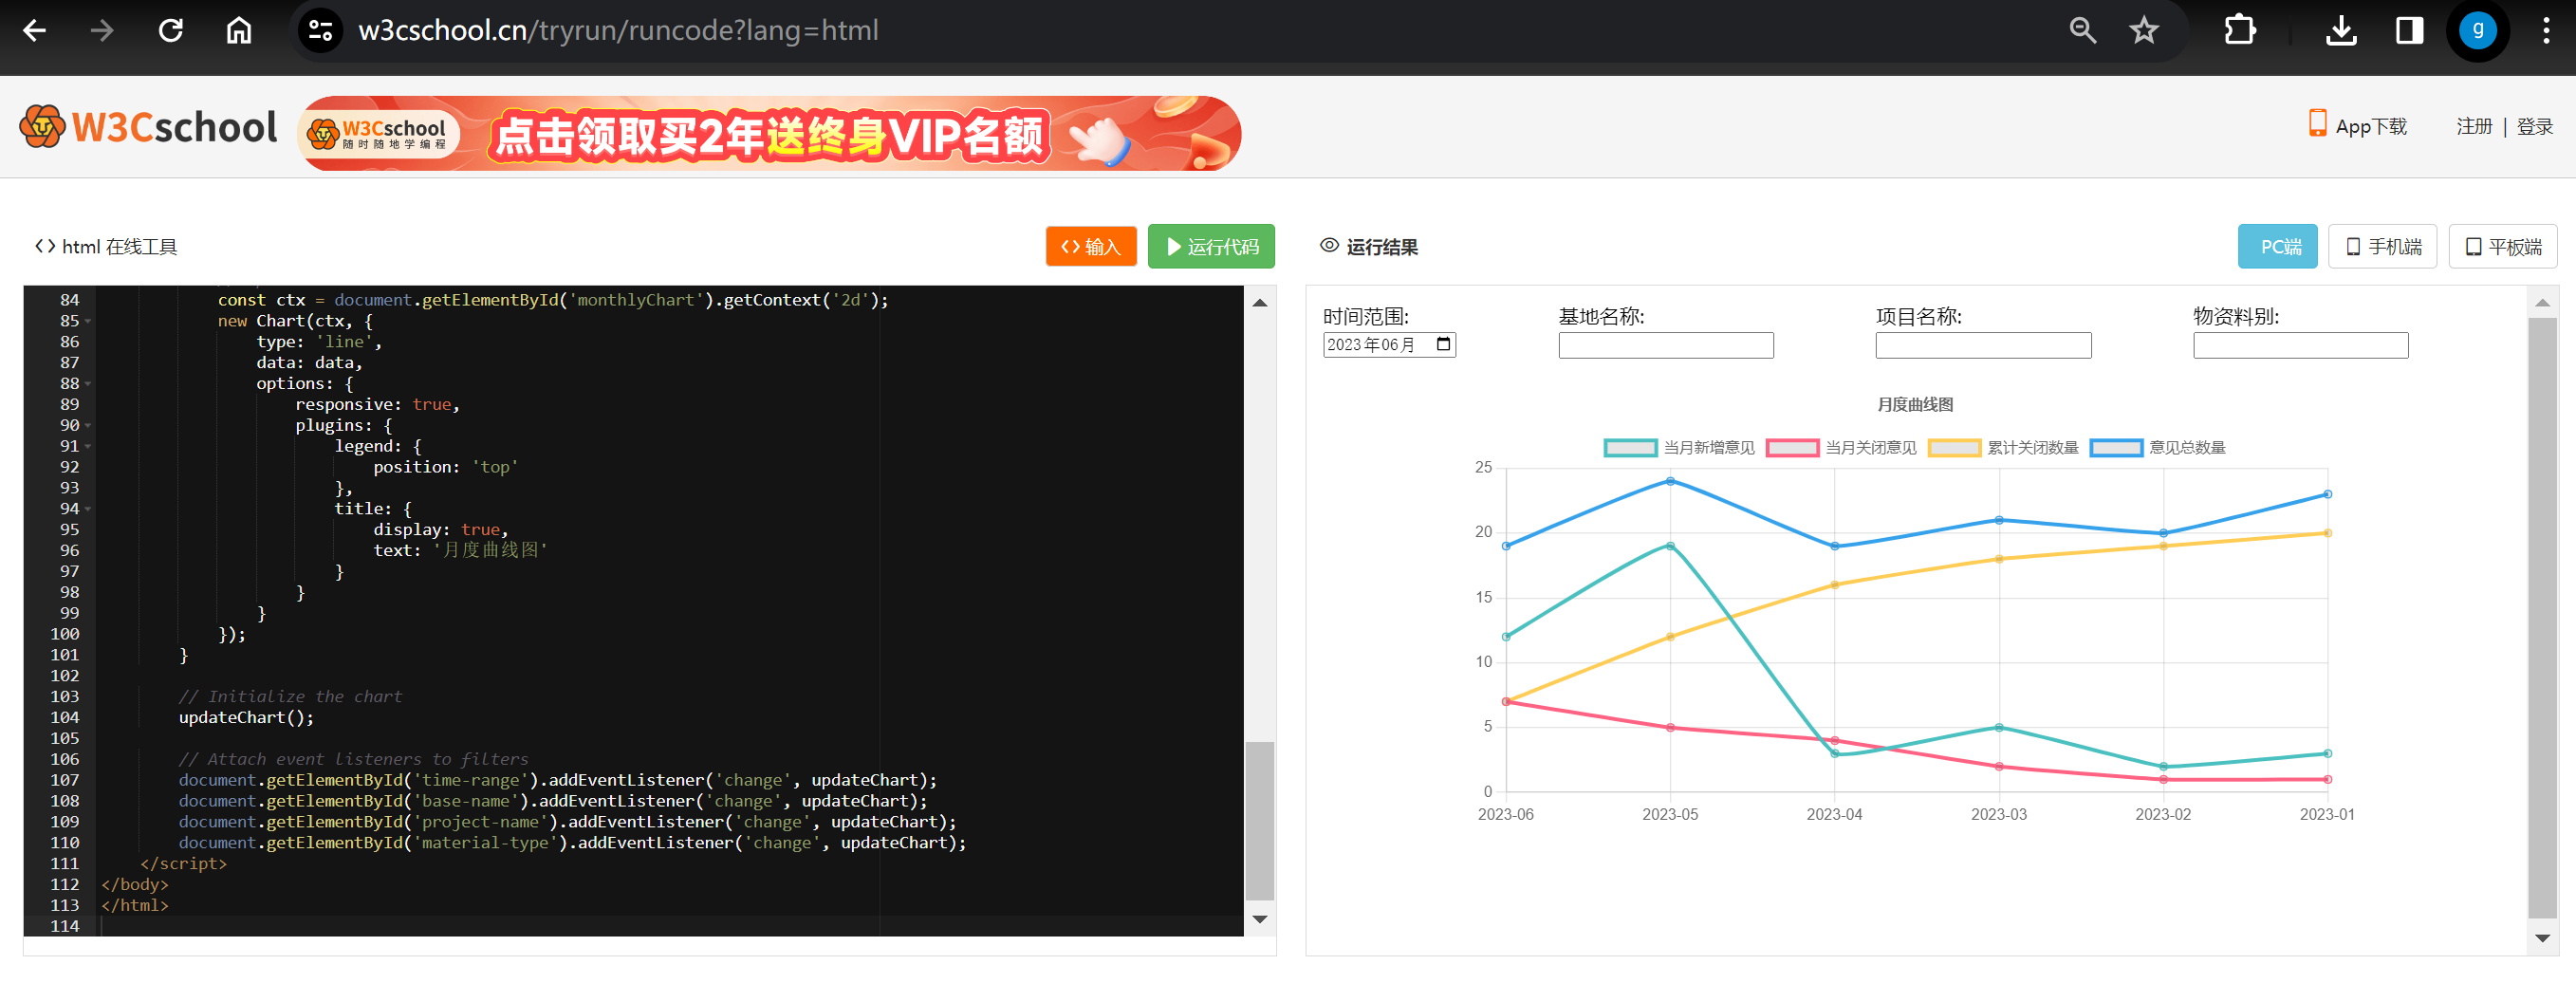Click the code editor scrollbar down arrow
Viewport: 2576px width, 983px height.
pos(1260,919)
